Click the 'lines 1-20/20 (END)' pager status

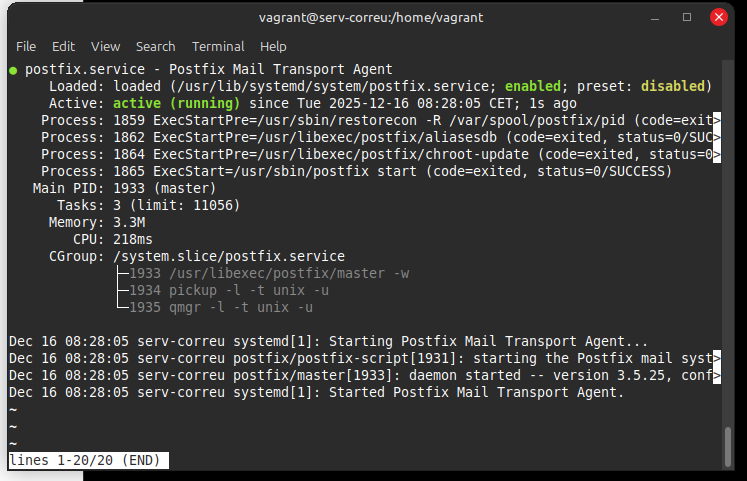[x=88, y=460]
